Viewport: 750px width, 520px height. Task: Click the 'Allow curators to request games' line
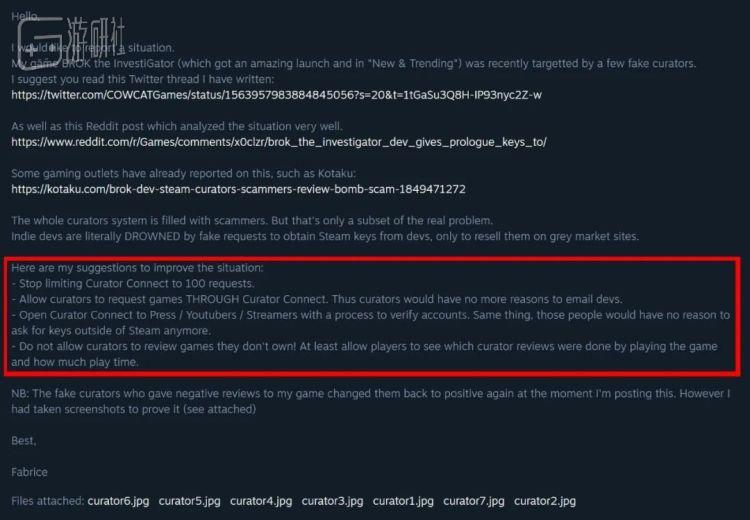[317, 299]
